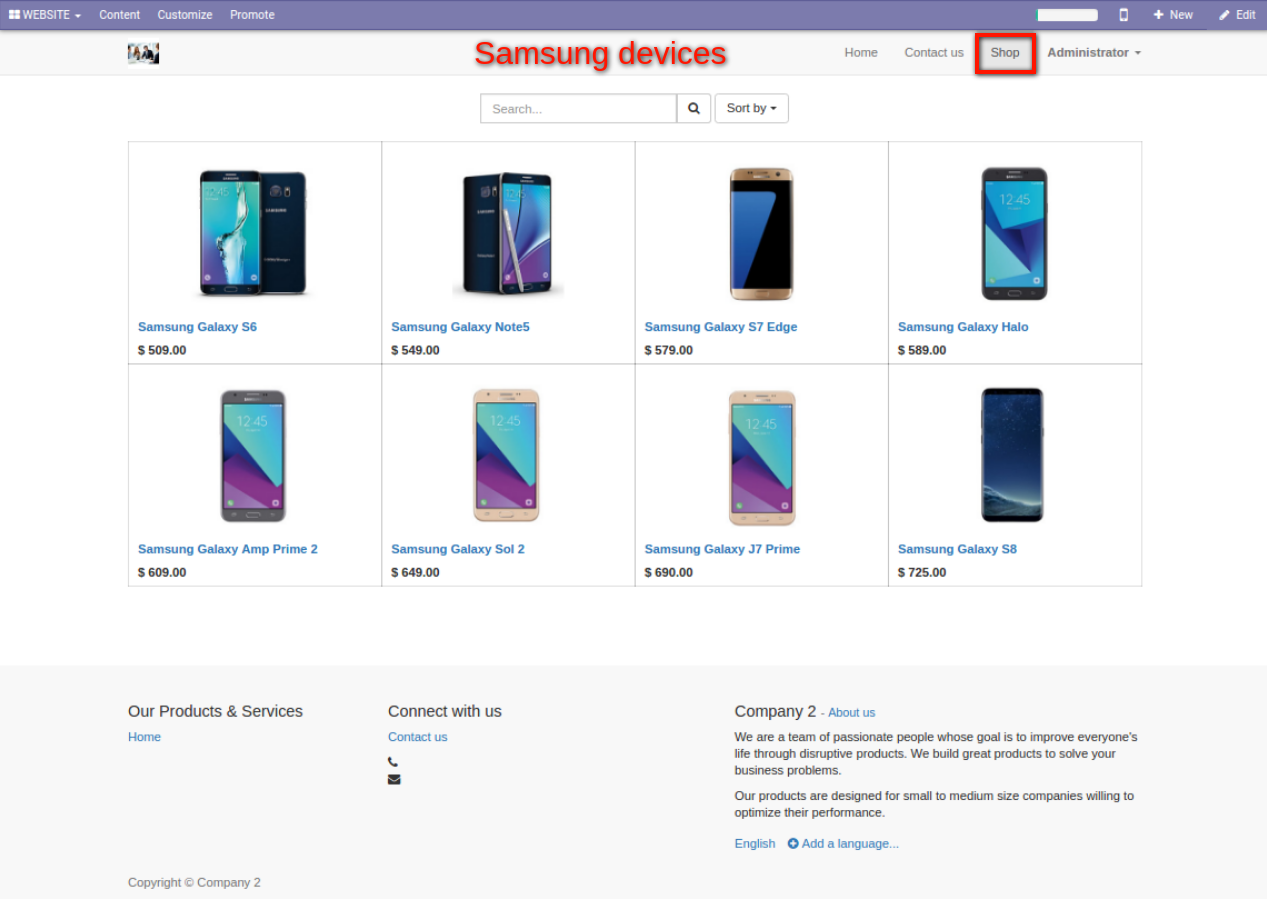Viewport: 1267px width, 900px height.
Task: Open the Promote menu
Action: [x=252, y=15]
